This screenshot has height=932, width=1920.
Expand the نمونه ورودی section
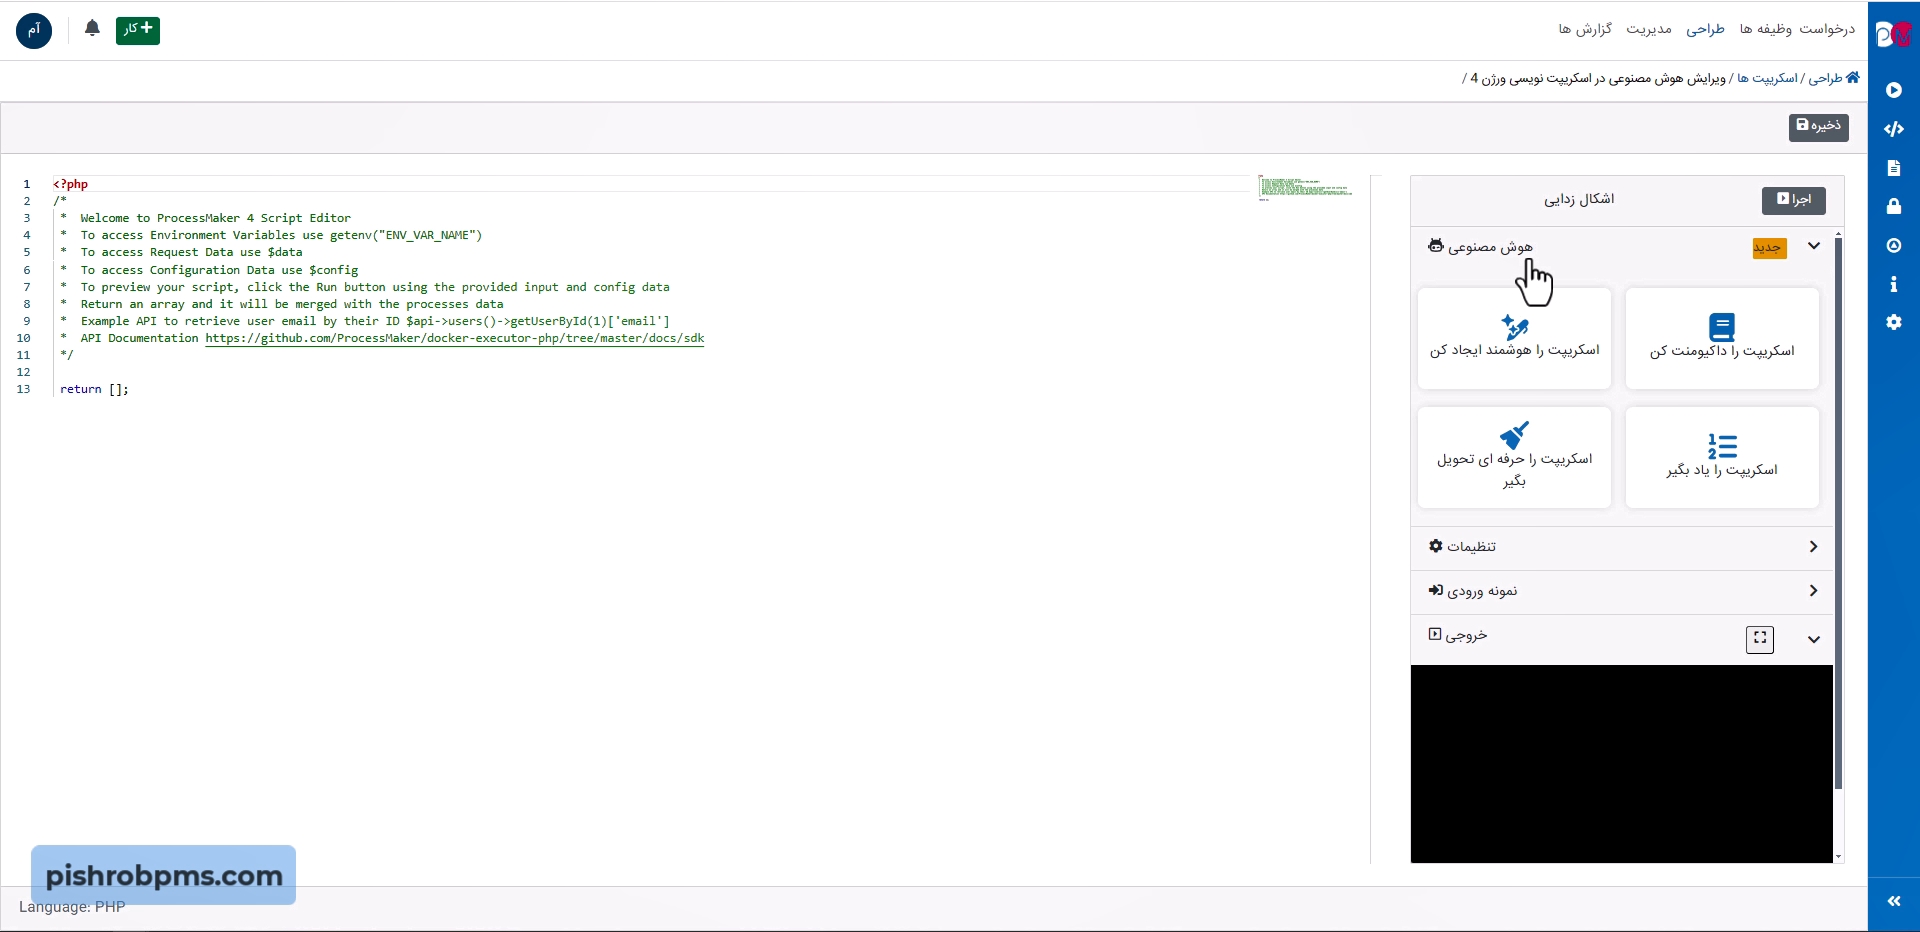pyautogui.click(x=1813, y=591)
